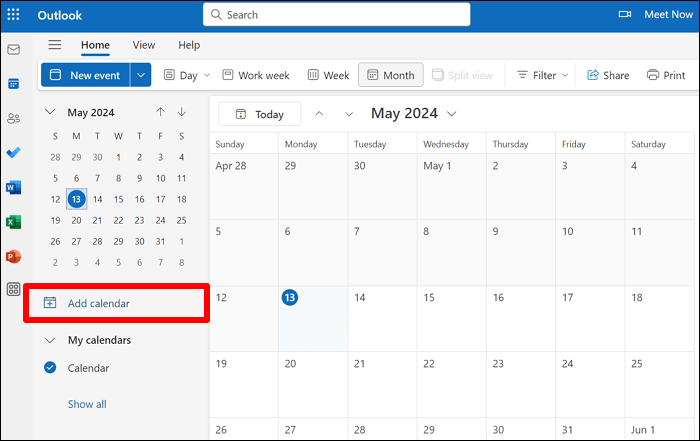Open More apps icon in sidebar
Screen dimensions: 700x441
click(x=13, y=289)
